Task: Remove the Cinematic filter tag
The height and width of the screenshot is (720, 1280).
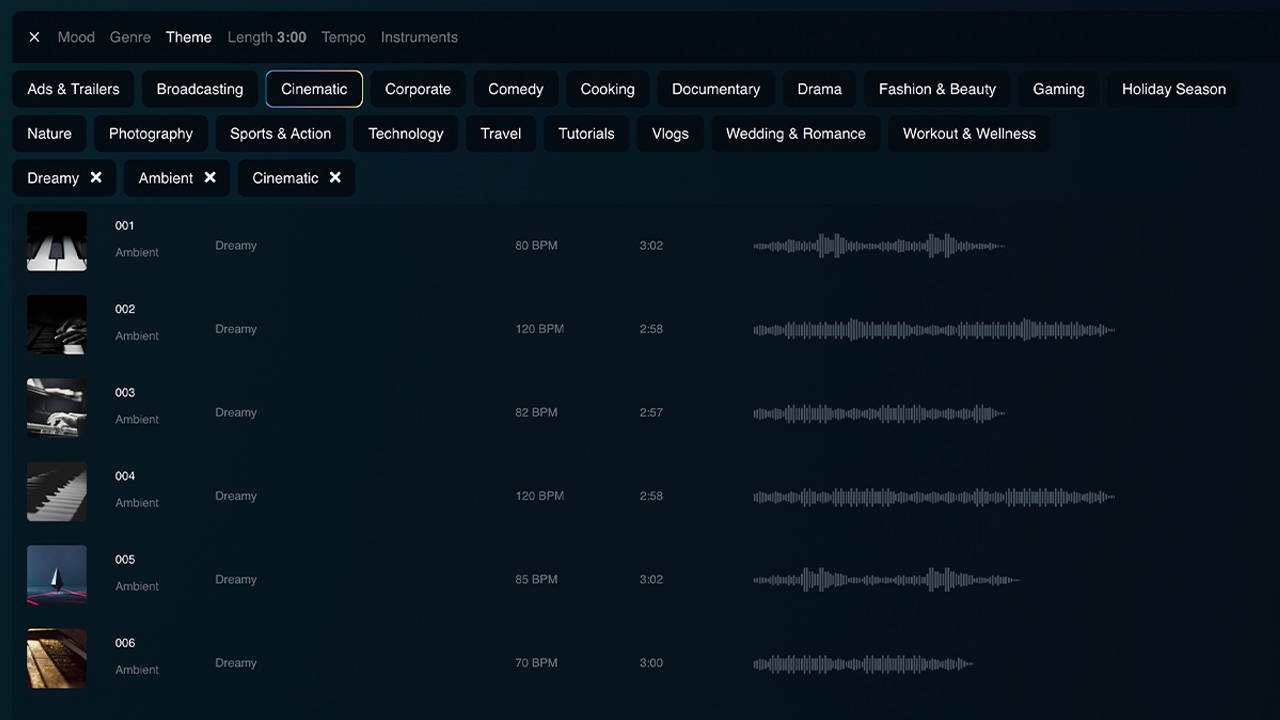Action: pyautogui.click(x=335, y=177)
